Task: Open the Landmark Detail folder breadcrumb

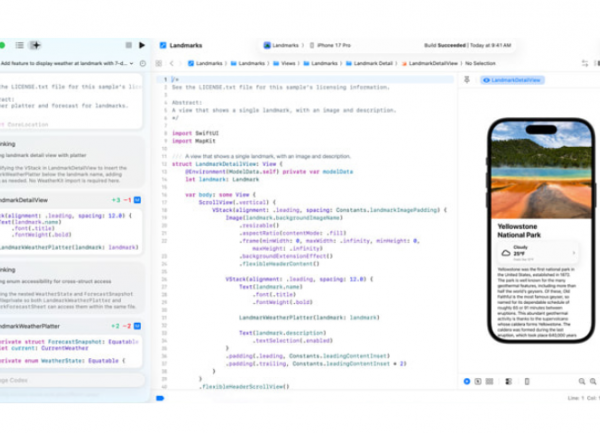Action: pos(369,63)
